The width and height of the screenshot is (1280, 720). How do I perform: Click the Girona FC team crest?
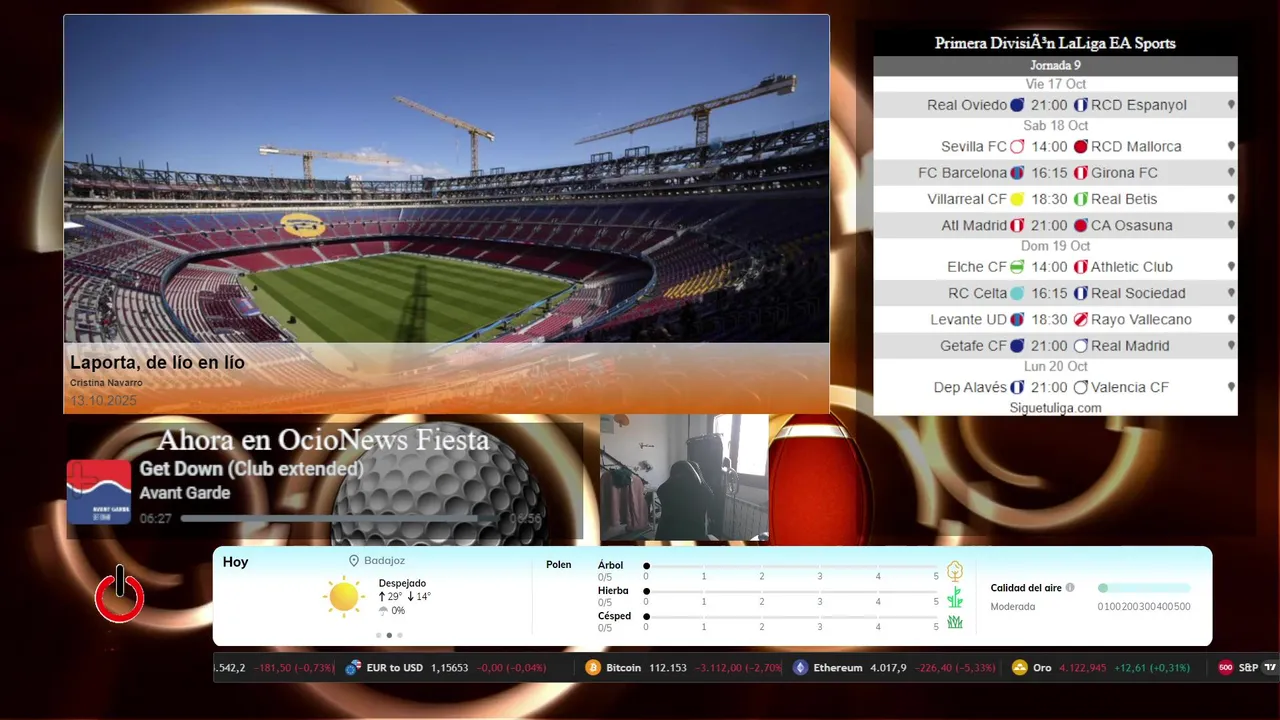click(1081, 173)
